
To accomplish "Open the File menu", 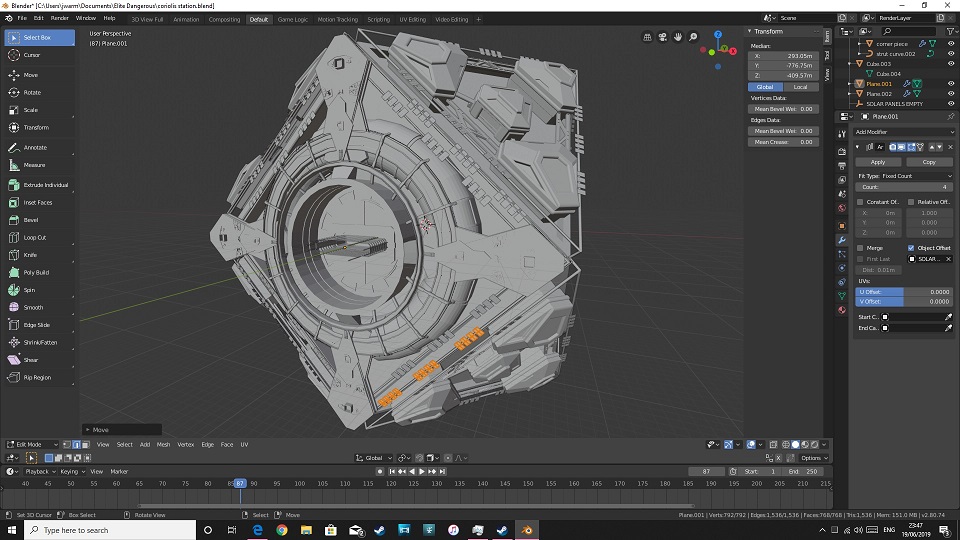I will point(22,18).
